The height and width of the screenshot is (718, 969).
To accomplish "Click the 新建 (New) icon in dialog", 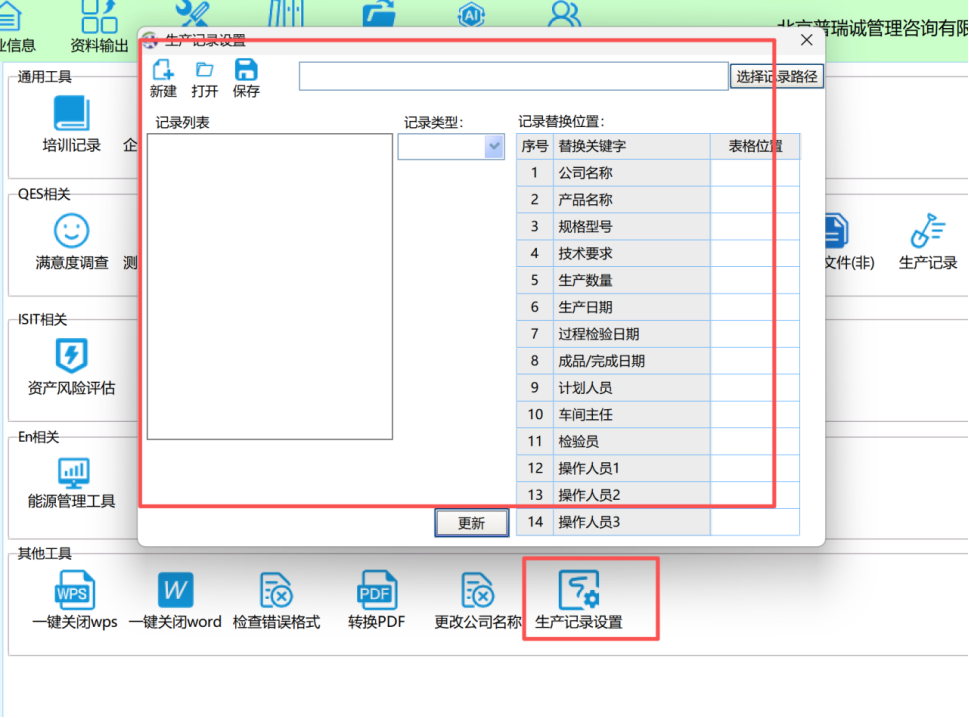I will tap(163, 71).
